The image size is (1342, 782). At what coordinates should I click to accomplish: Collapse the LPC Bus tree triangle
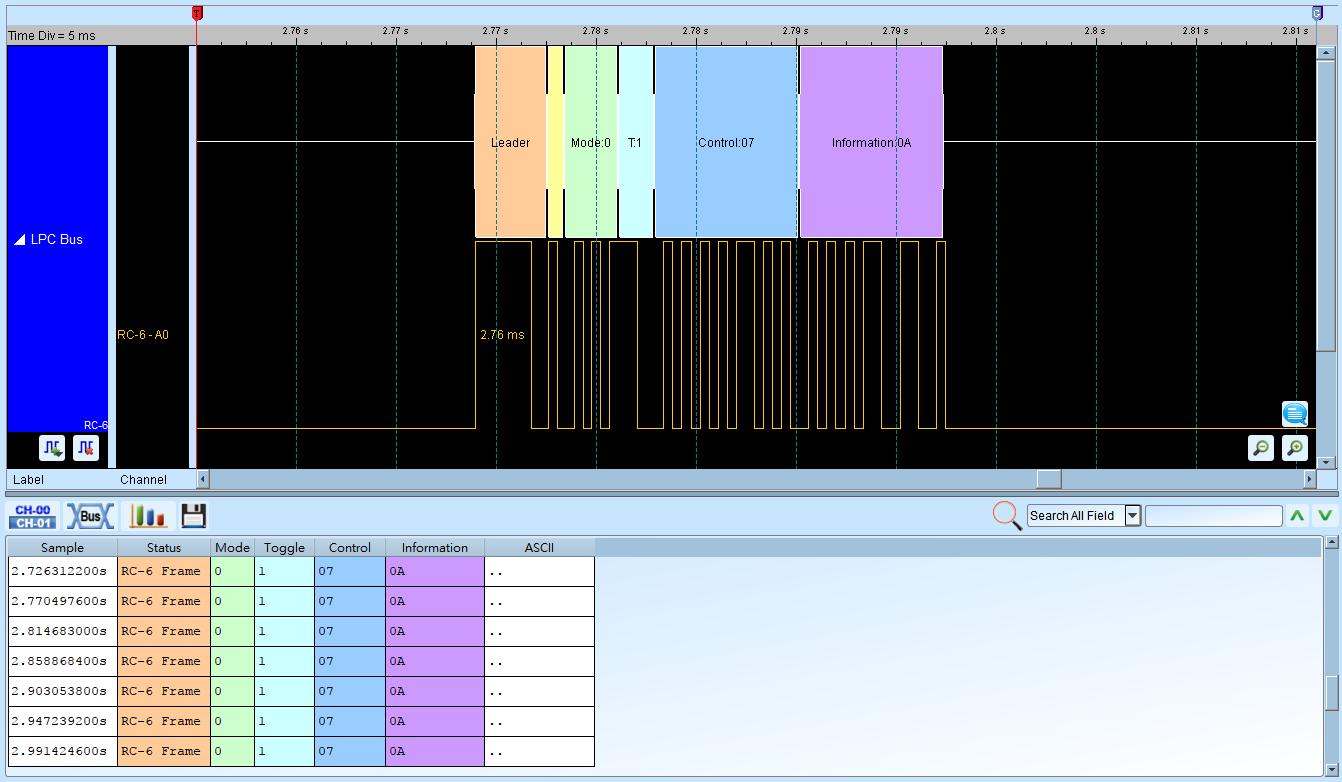[20, 240]
